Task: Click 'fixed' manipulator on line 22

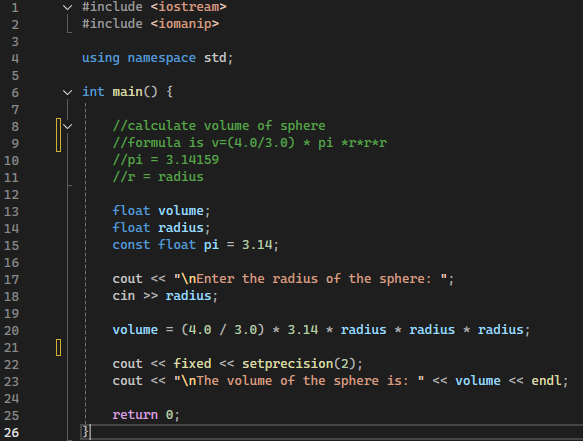Action: point(192,364)
